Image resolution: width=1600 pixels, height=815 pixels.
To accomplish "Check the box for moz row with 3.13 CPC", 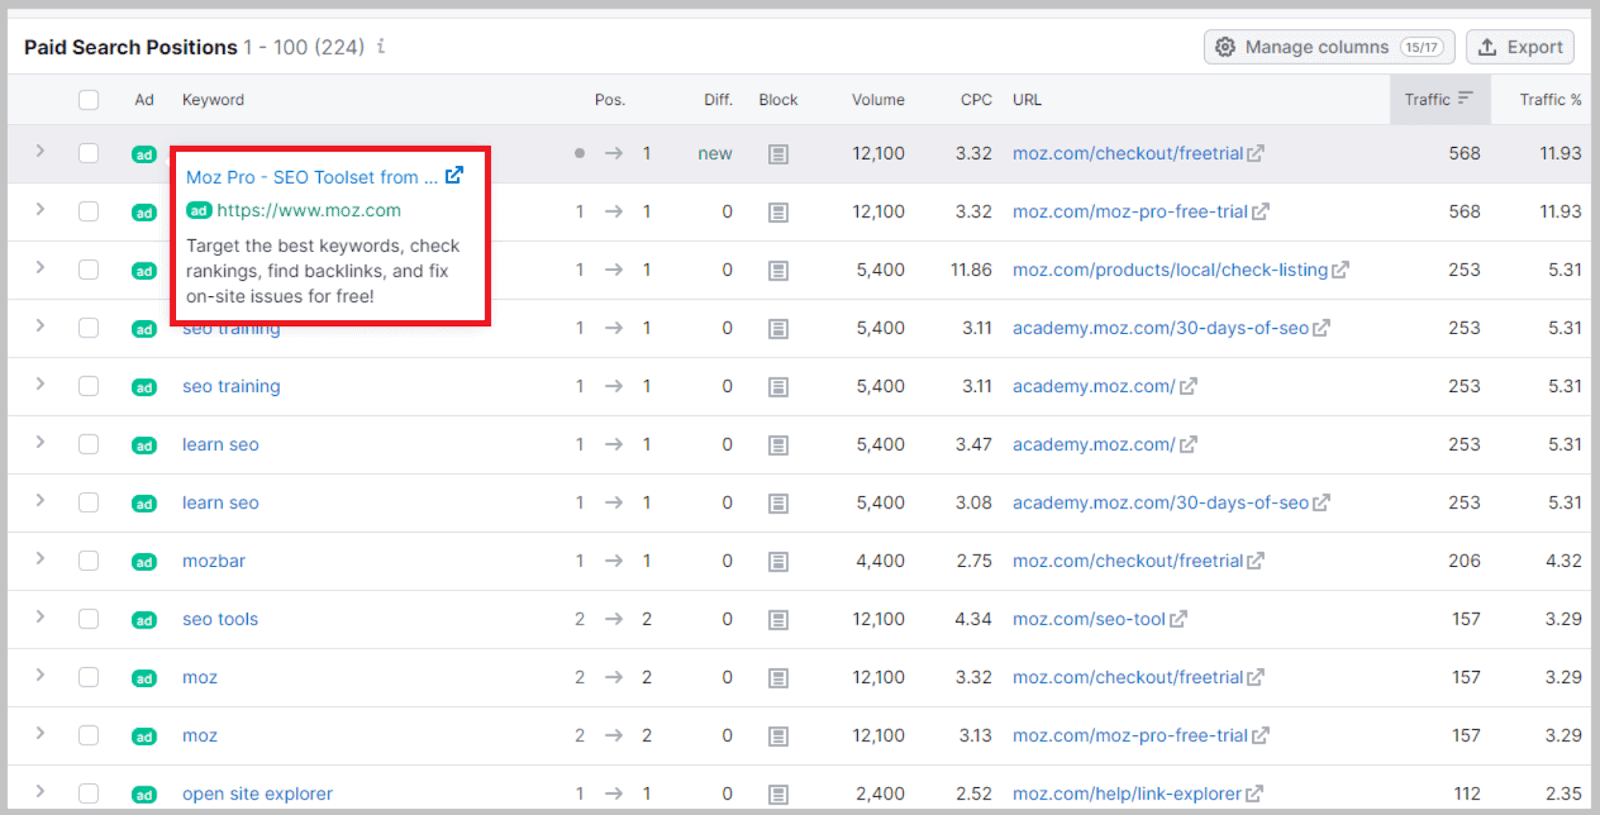I will [89, 735].
